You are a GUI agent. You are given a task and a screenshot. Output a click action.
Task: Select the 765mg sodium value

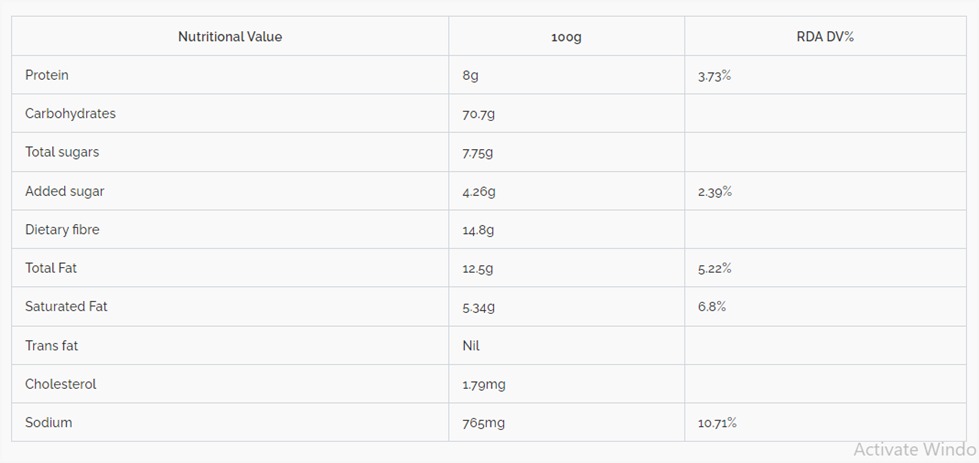483,422
